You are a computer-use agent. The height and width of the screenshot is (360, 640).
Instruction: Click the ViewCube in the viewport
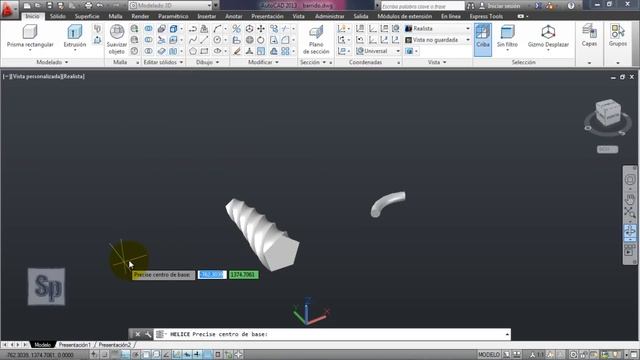[x=608, y=112]
